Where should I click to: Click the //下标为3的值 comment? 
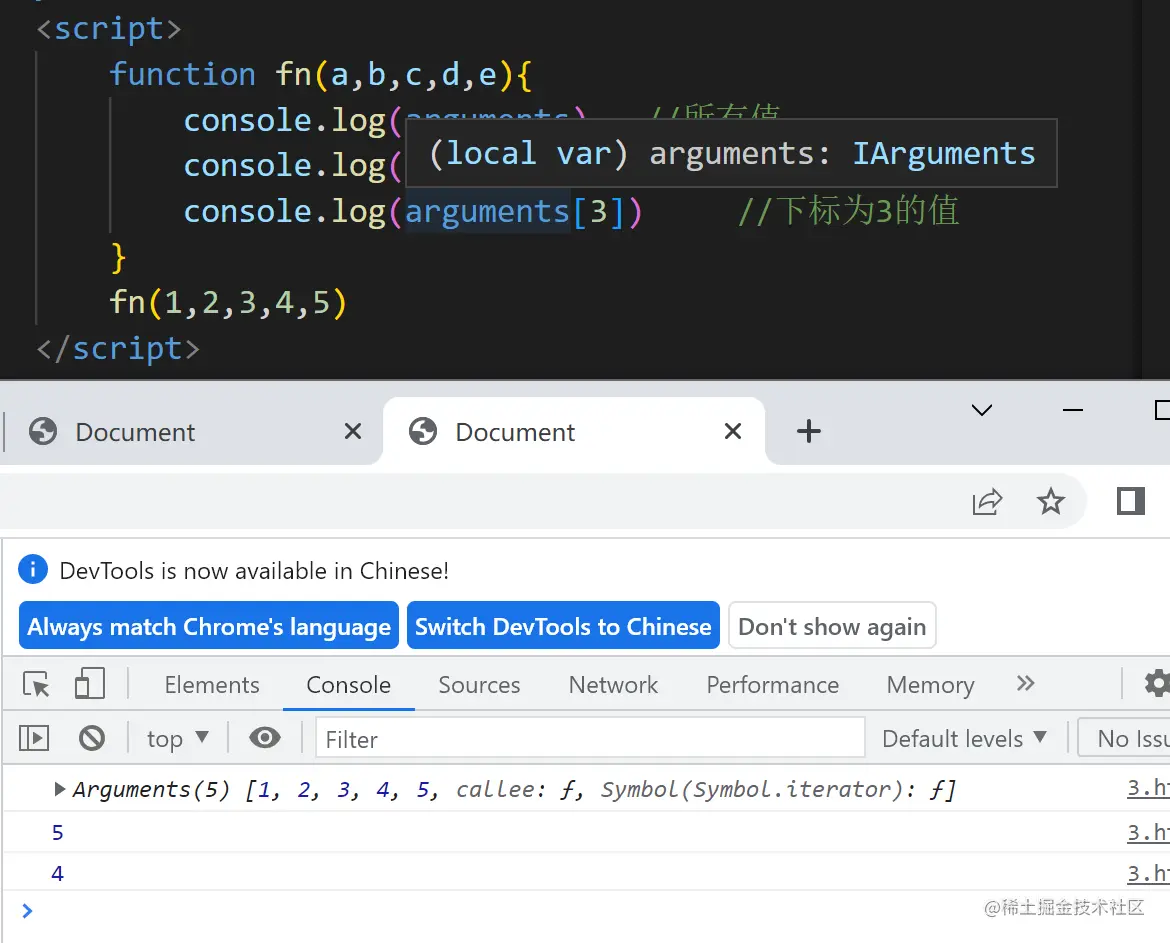[x=848, y=211]
